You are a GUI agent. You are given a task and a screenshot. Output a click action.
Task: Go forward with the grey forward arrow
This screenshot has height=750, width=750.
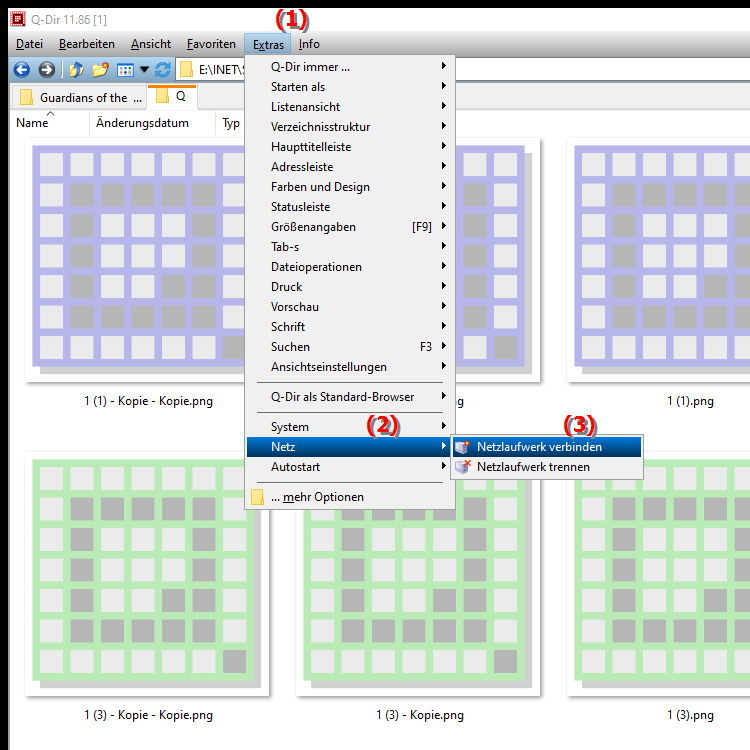click(x=46, y=70)
